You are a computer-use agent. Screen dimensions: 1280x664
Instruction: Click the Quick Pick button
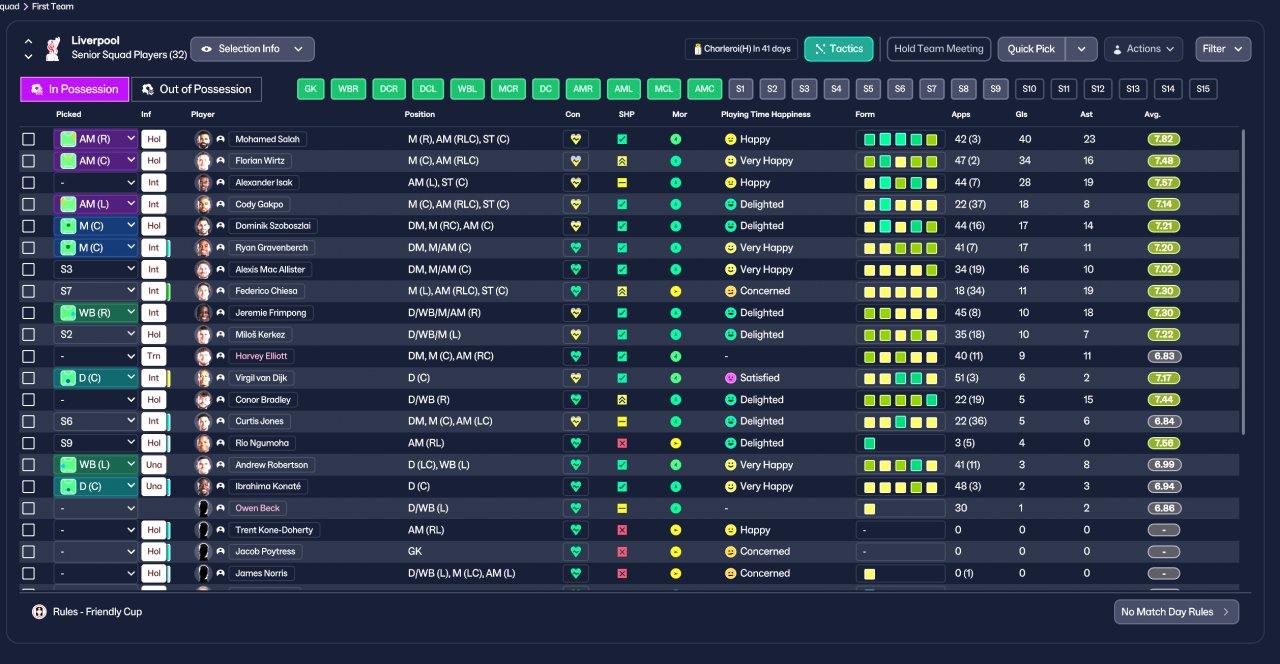[x=1031, y=49]
